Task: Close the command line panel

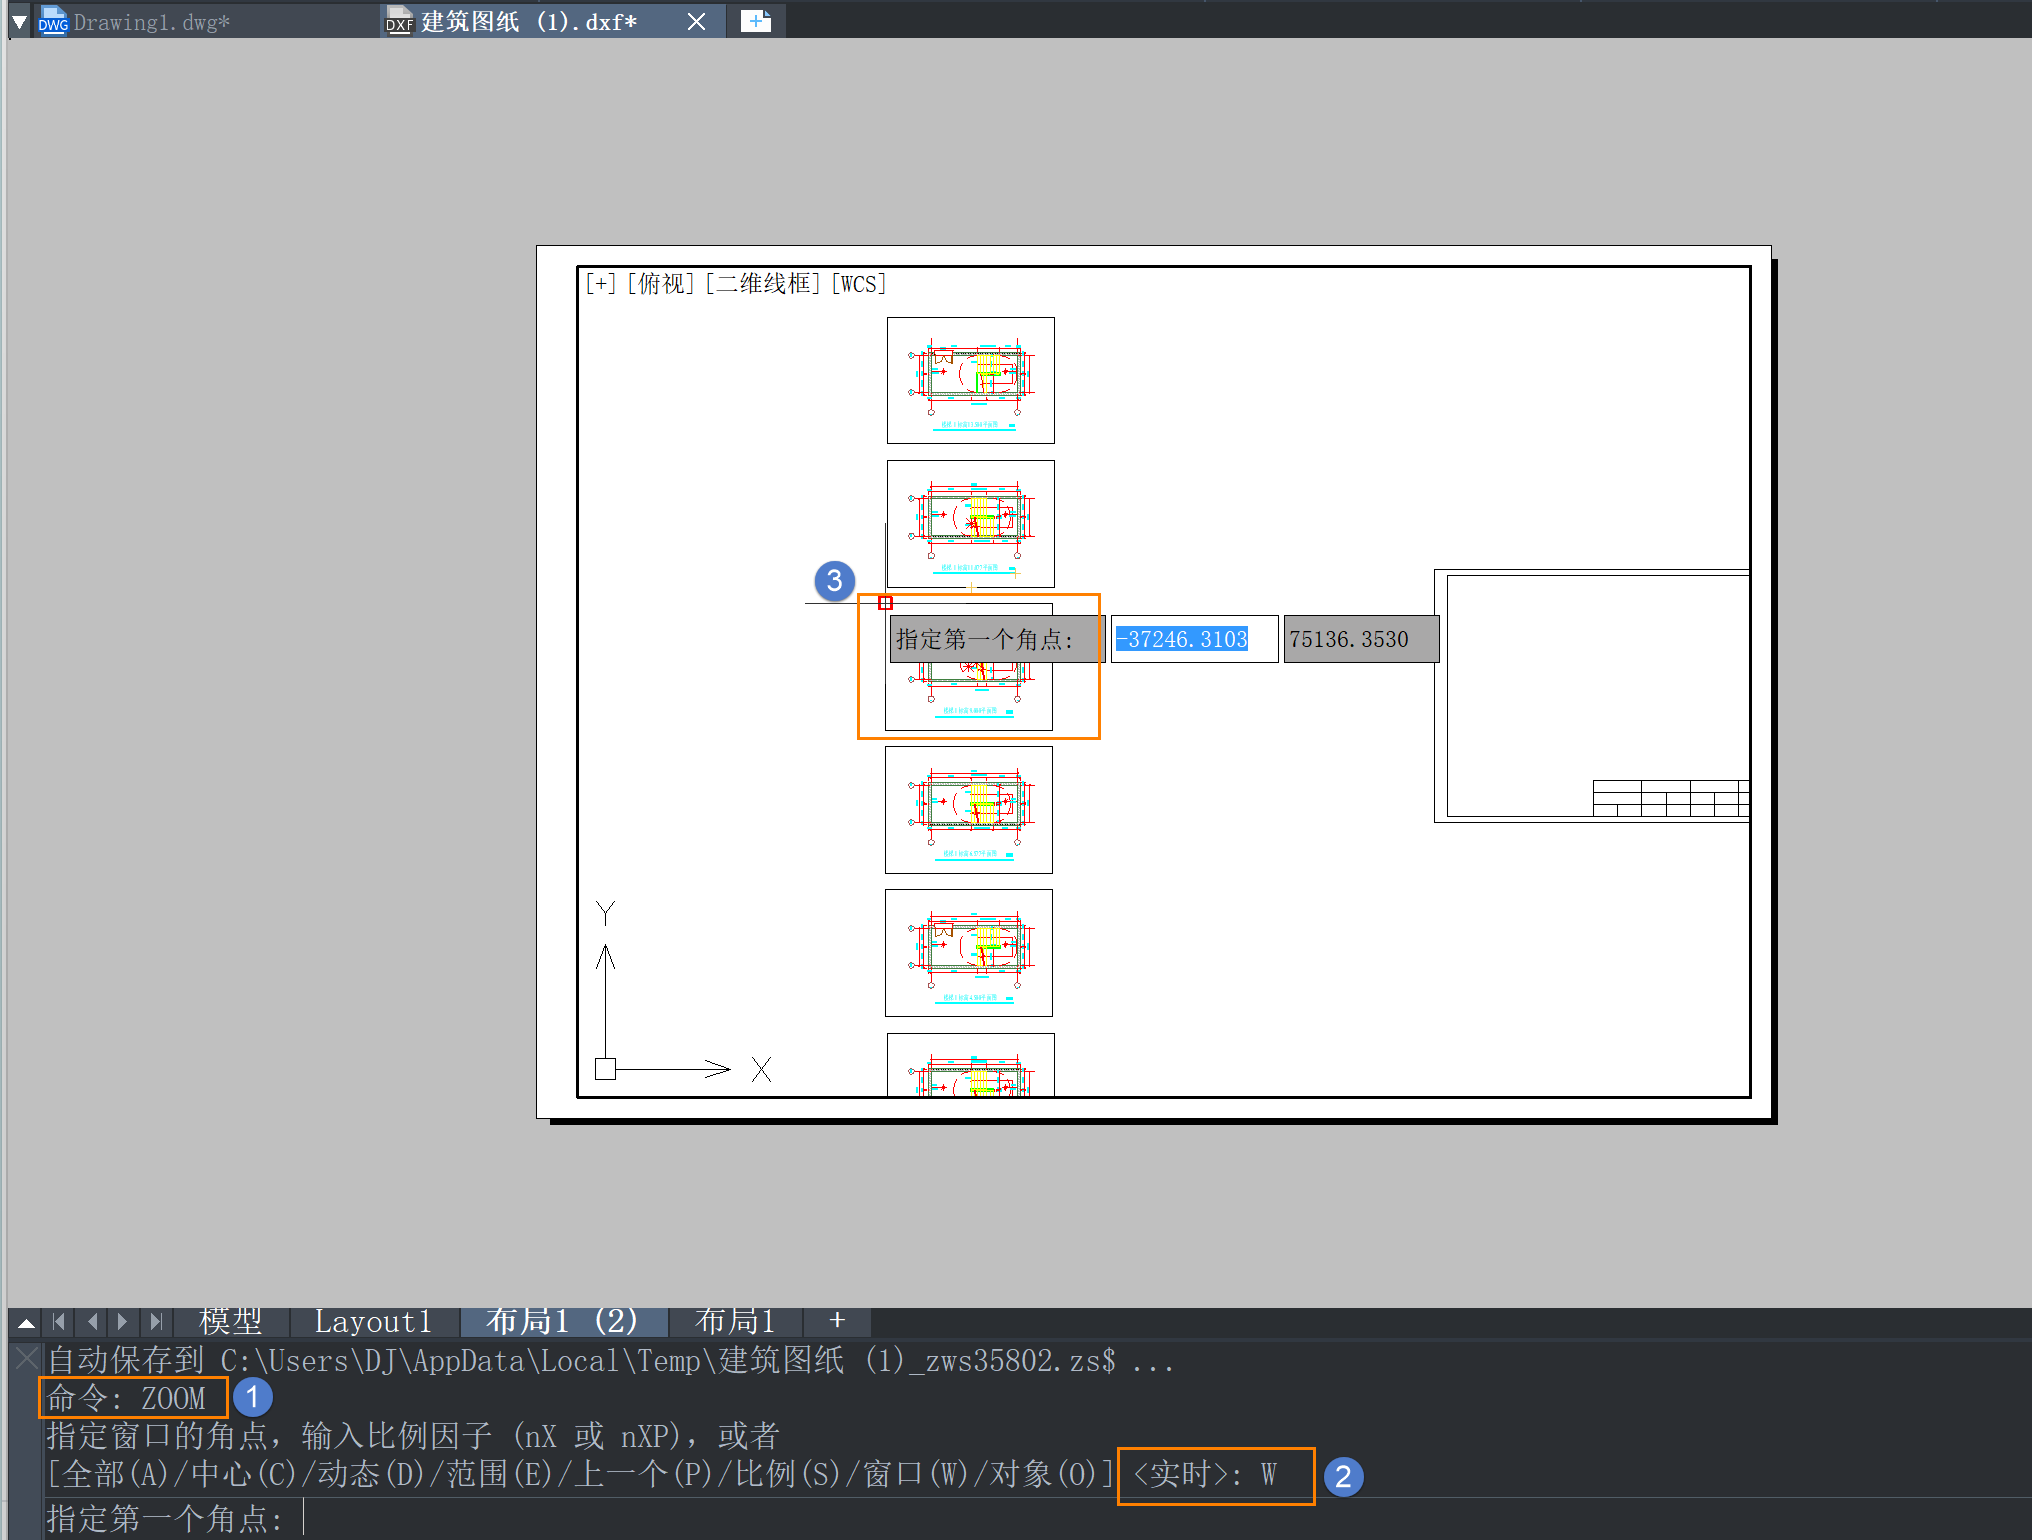Action: (x=27, y=1358)
